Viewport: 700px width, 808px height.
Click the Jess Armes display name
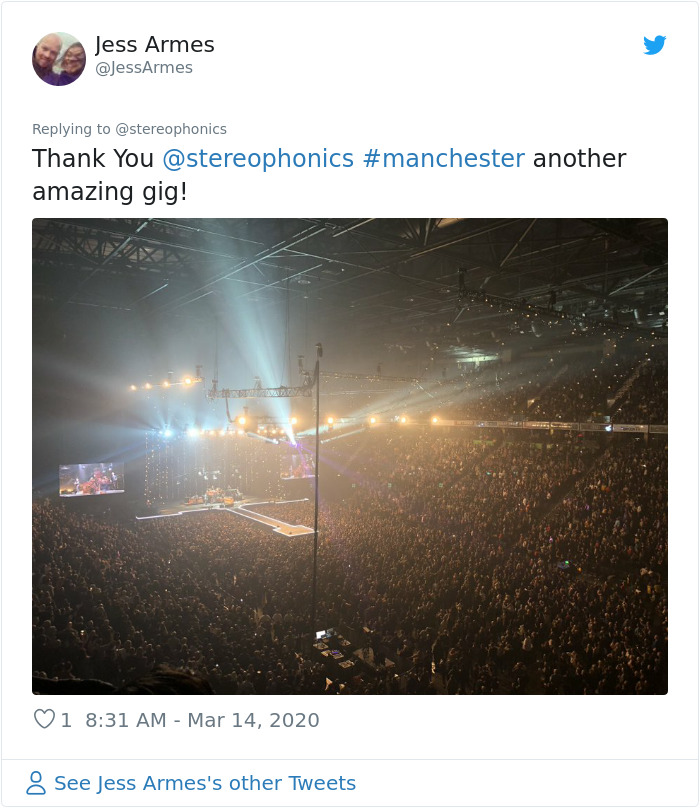(x=154, y=44)
